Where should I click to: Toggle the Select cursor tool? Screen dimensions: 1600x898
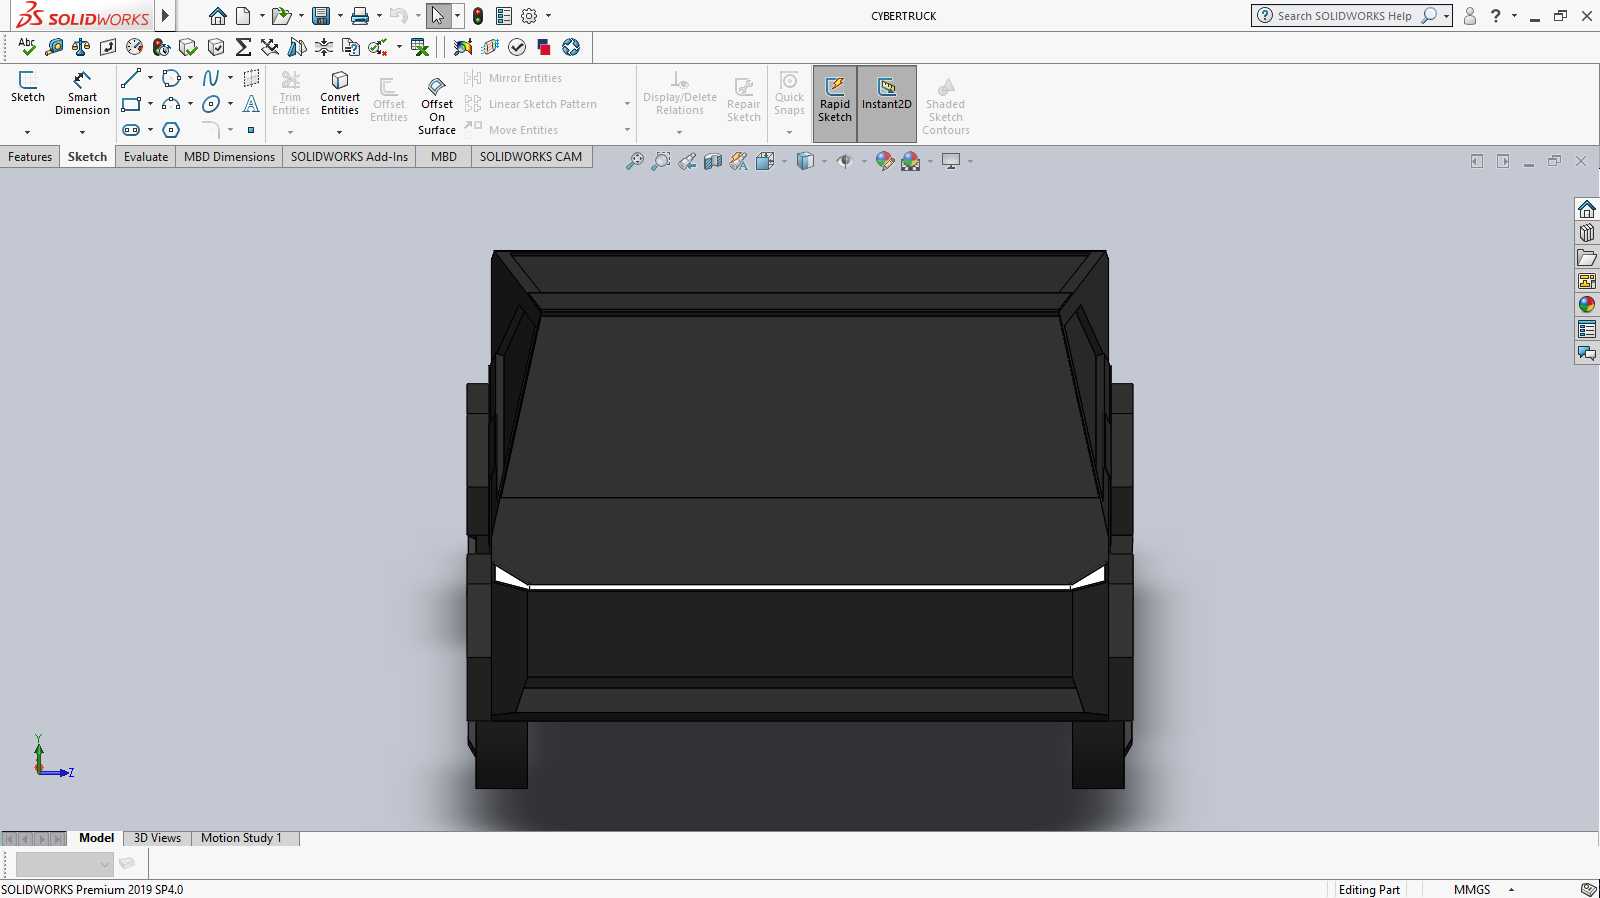(x=438, y=16)
